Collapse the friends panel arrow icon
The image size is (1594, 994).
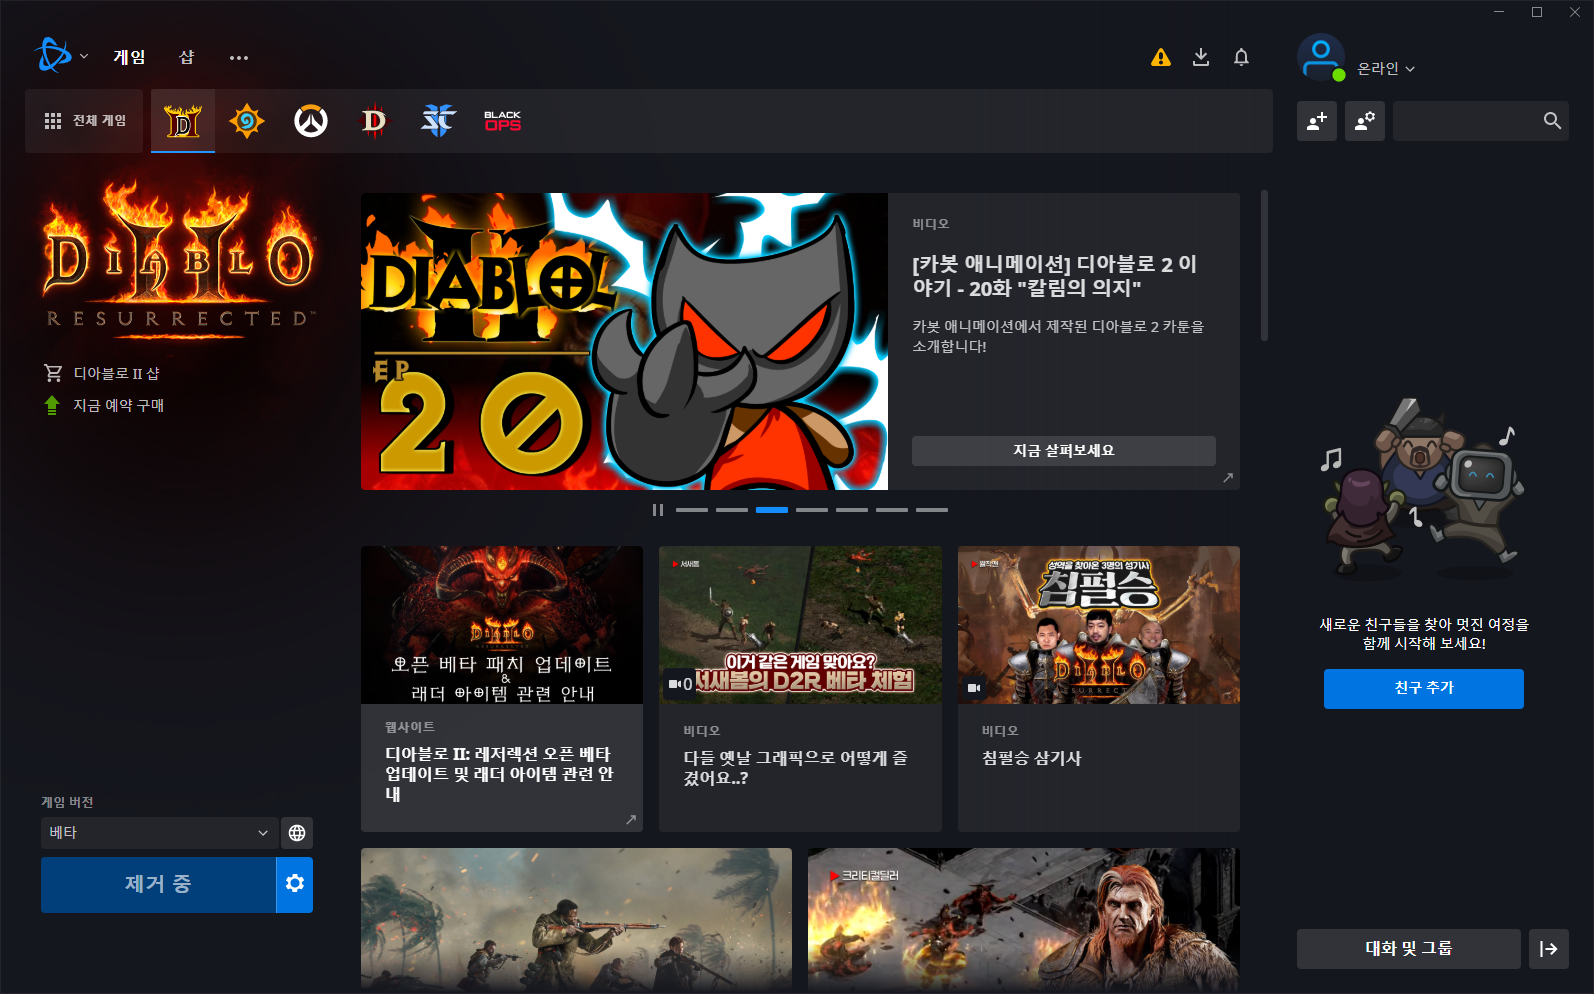pos(1549,949)
